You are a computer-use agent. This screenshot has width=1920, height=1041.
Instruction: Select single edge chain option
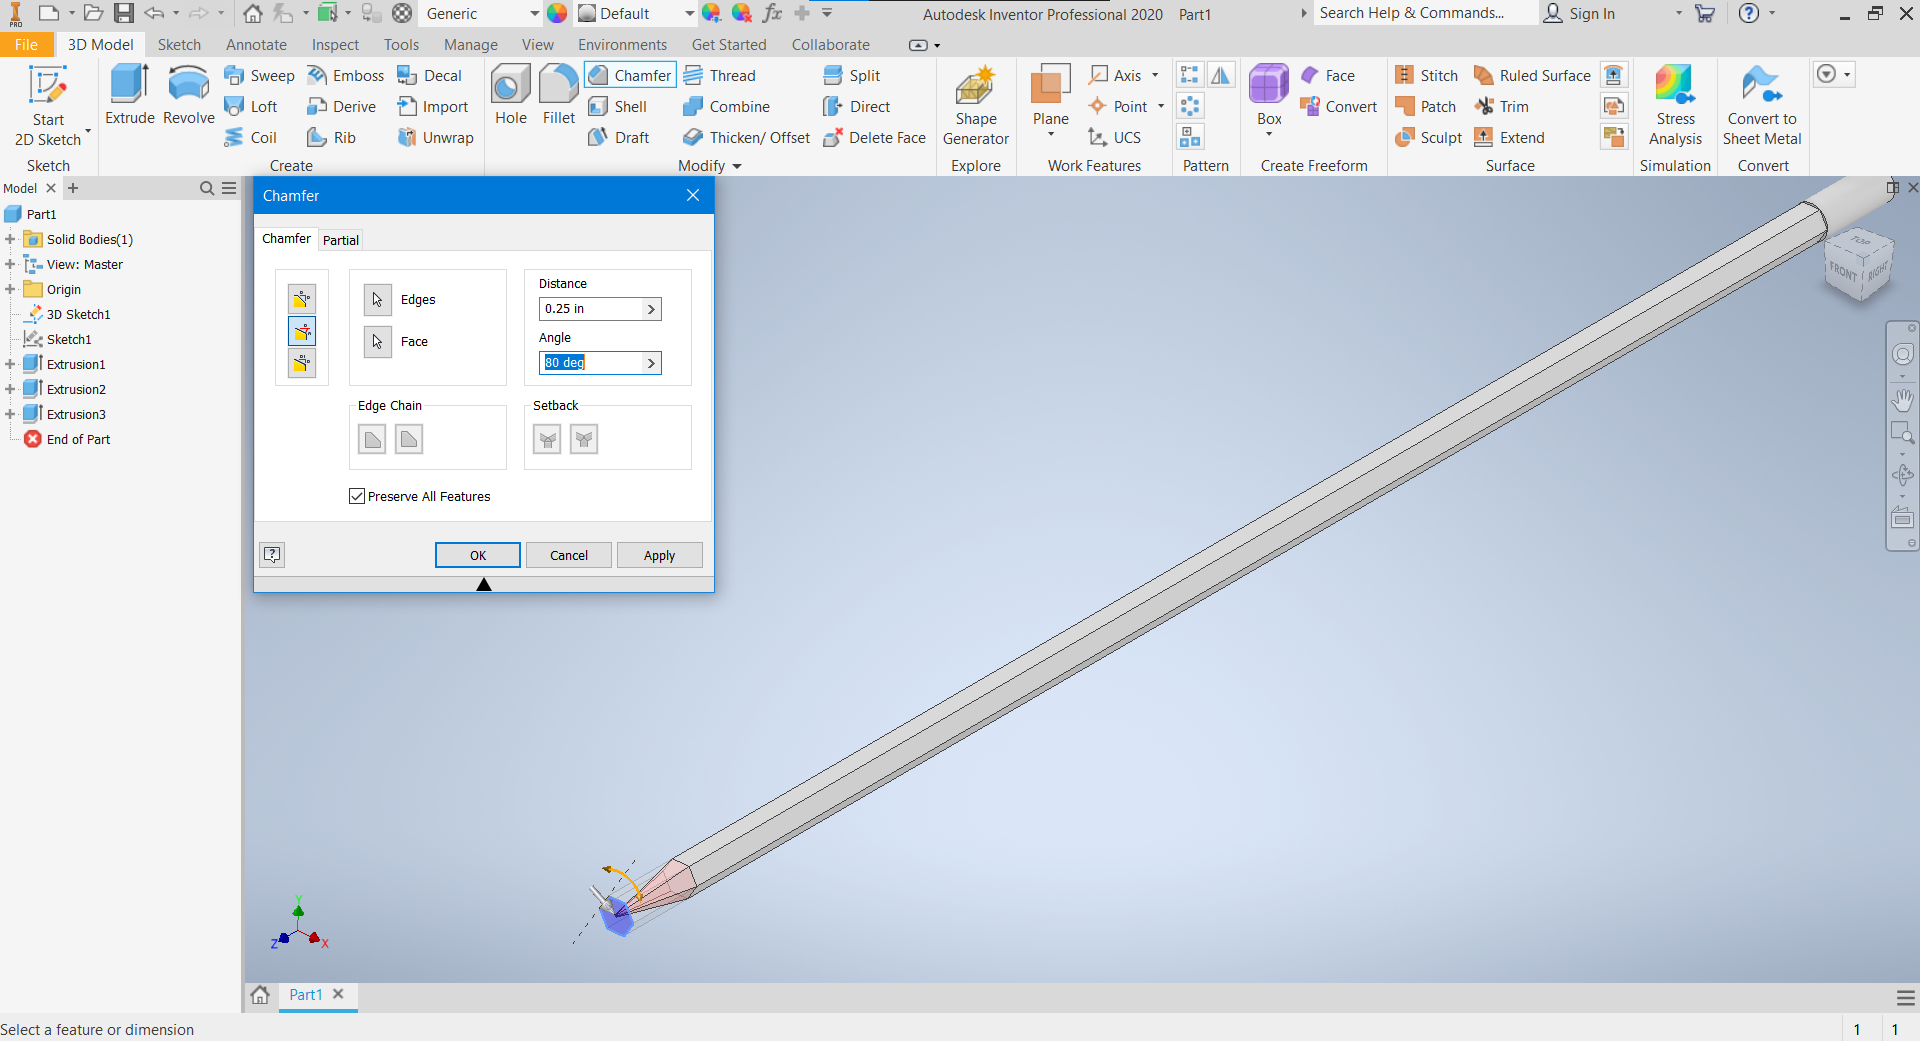[409, 439]
